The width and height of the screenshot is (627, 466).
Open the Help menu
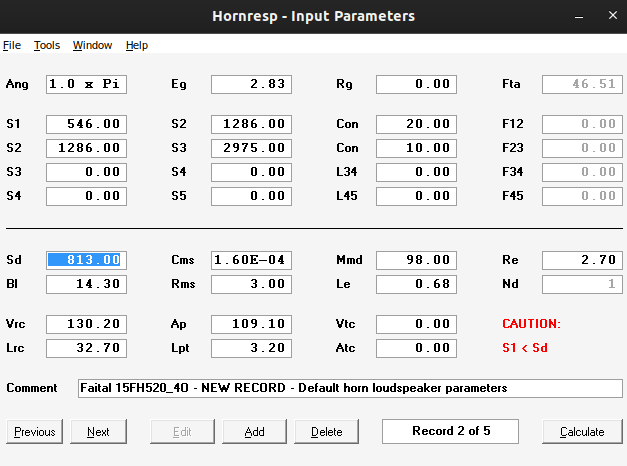[x=137, y=45]
